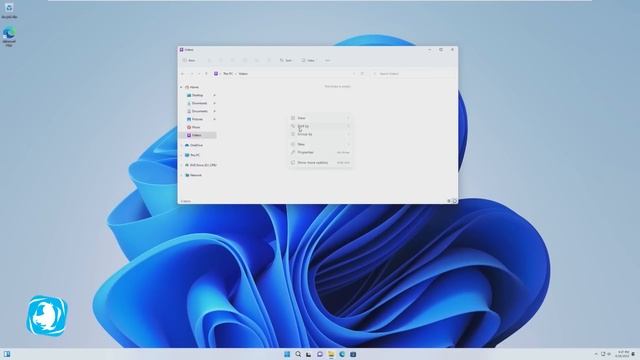The image size is (640, 360).
Task: Show hidden system tray icons
Action: click(596, 354)
